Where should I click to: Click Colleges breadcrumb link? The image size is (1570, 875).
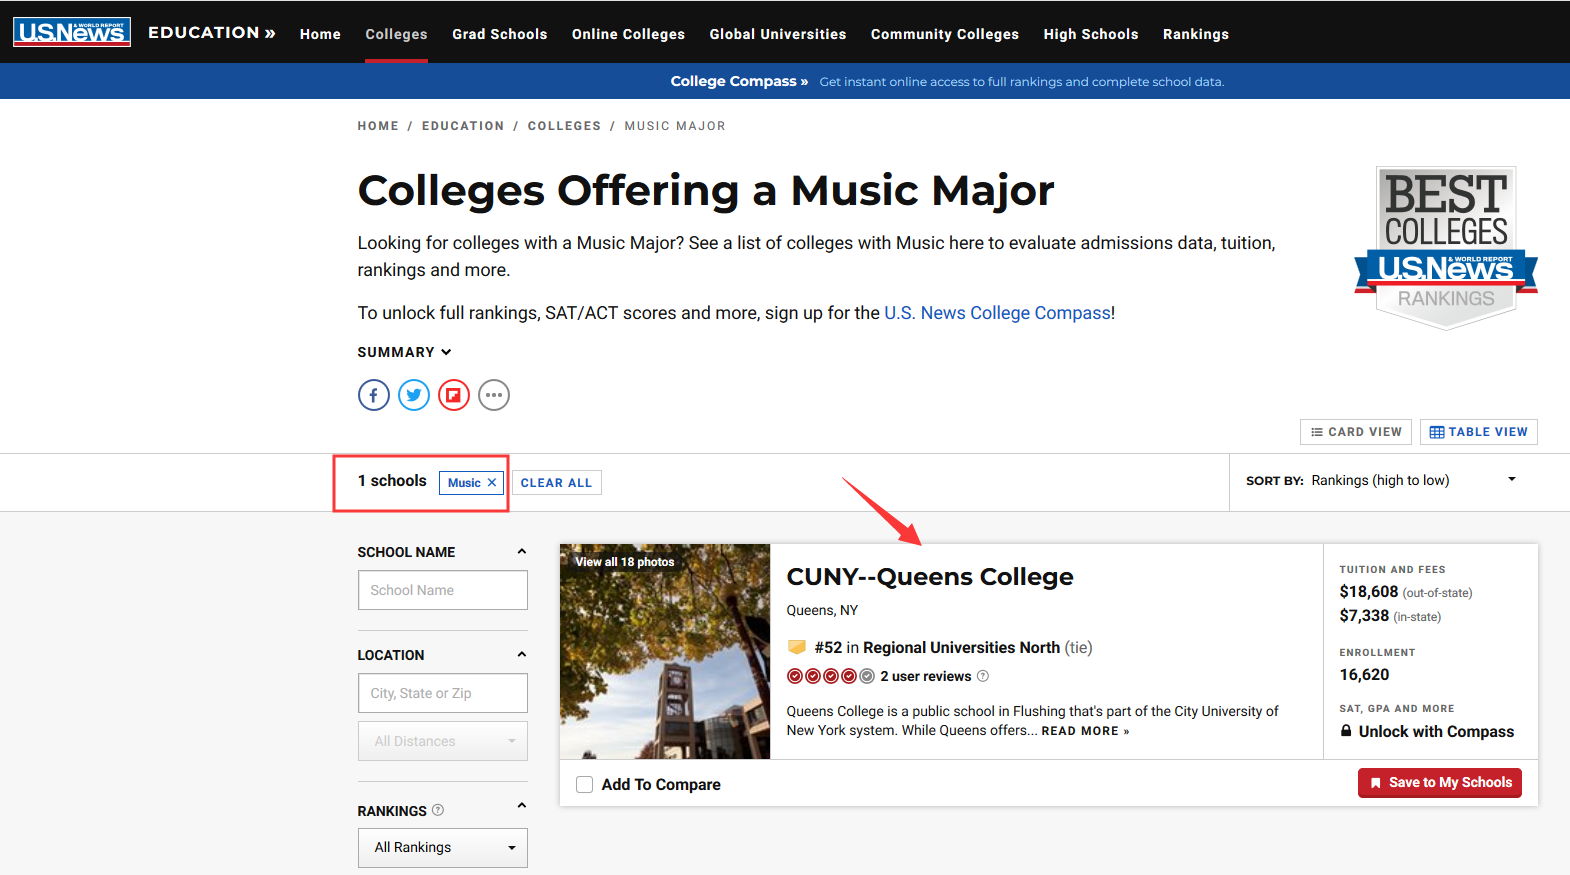pyautogui.click(x=565, y=126)
